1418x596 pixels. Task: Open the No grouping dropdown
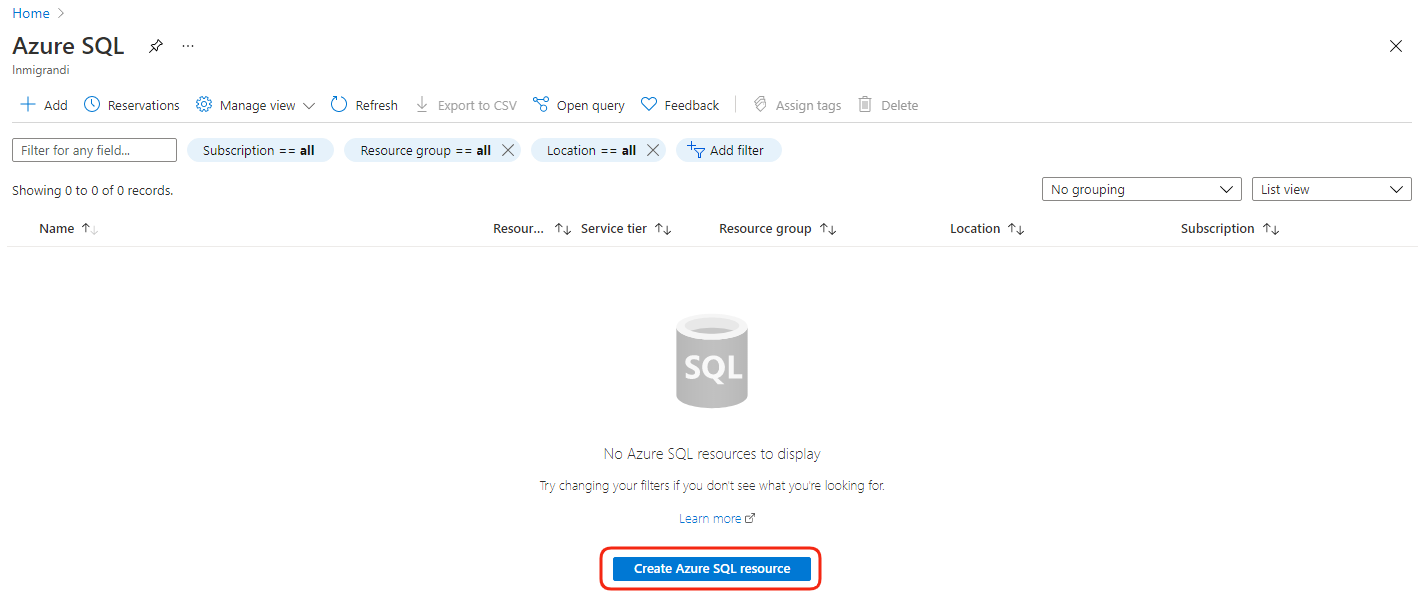1142,189
